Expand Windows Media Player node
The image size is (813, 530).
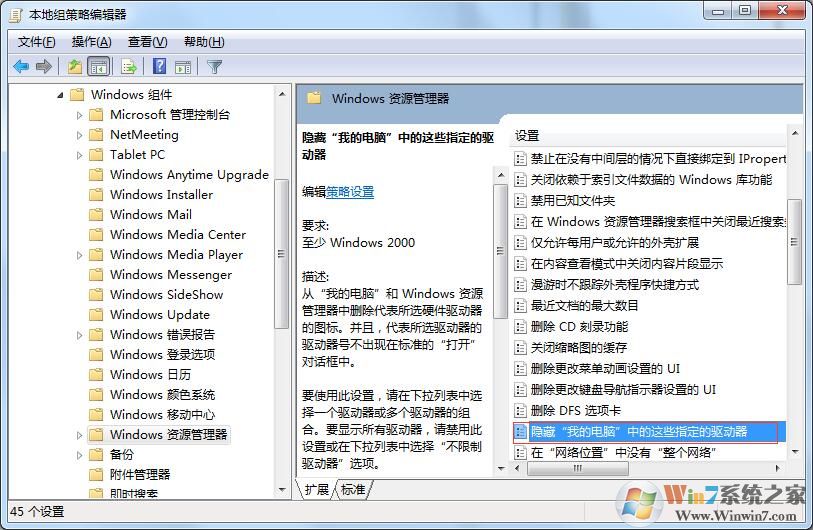tap(79, 255)
